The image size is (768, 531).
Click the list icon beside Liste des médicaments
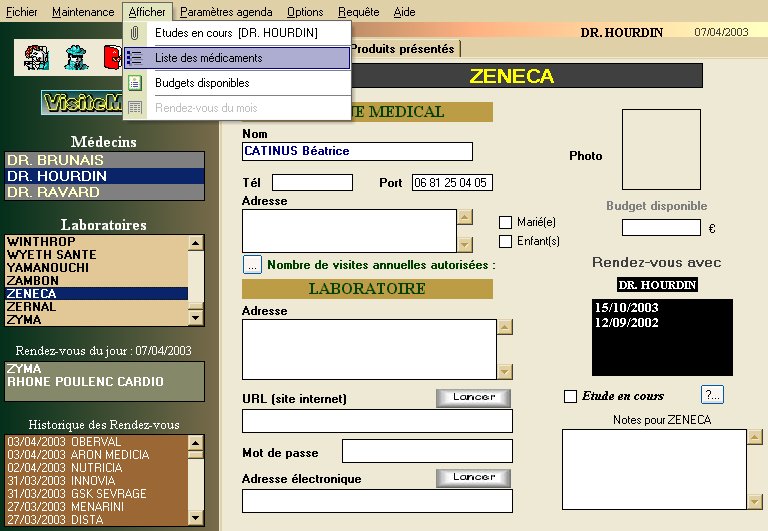coord(135,58)
